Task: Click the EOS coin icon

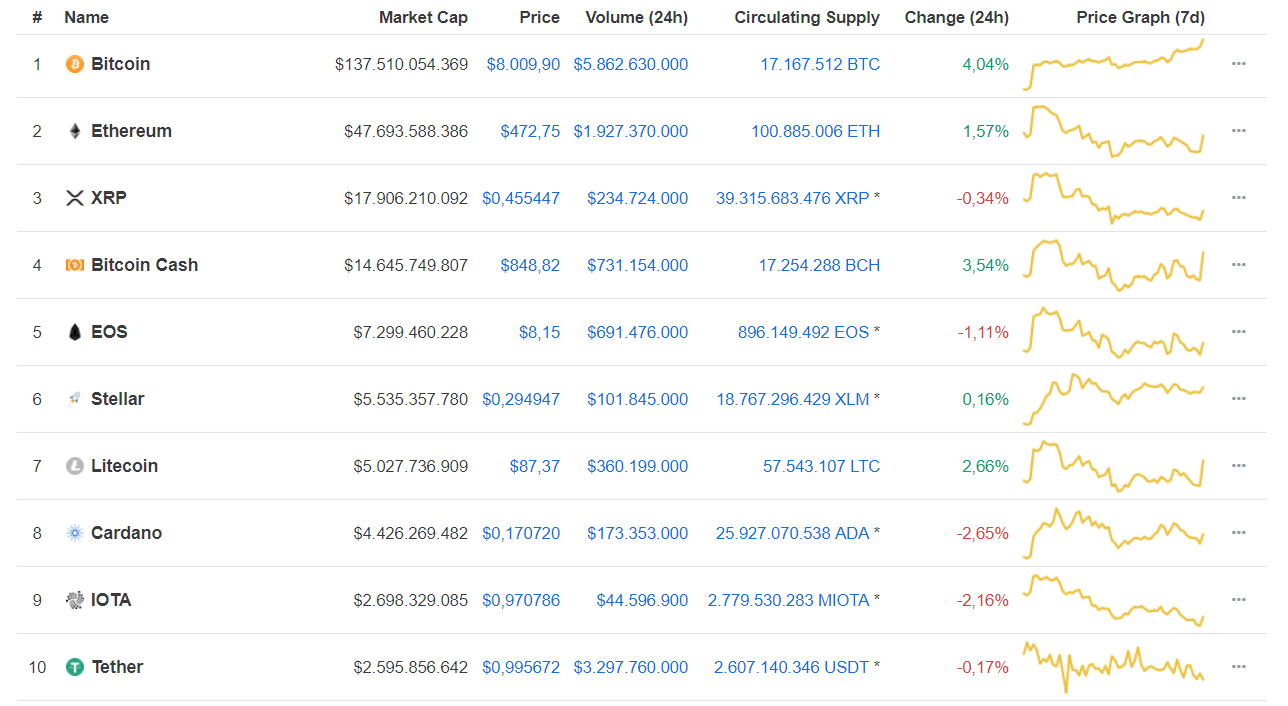Action: [x=74, y=331]
